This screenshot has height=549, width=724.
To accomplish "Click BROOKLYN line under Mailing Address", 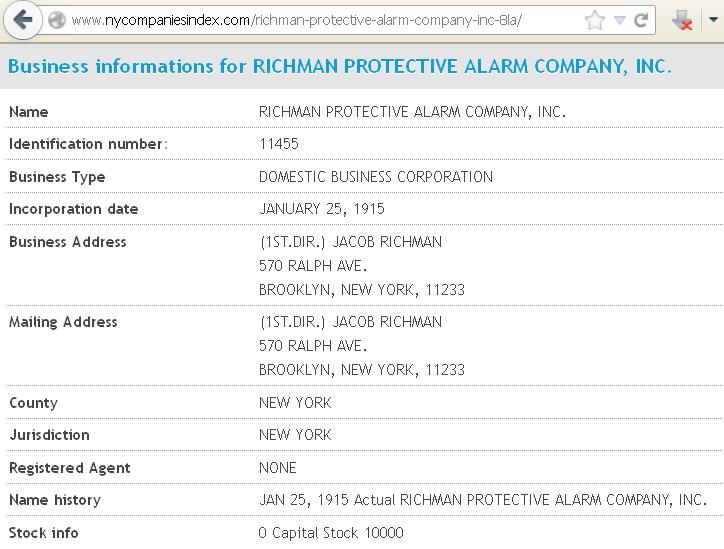I will click(362, 370).
